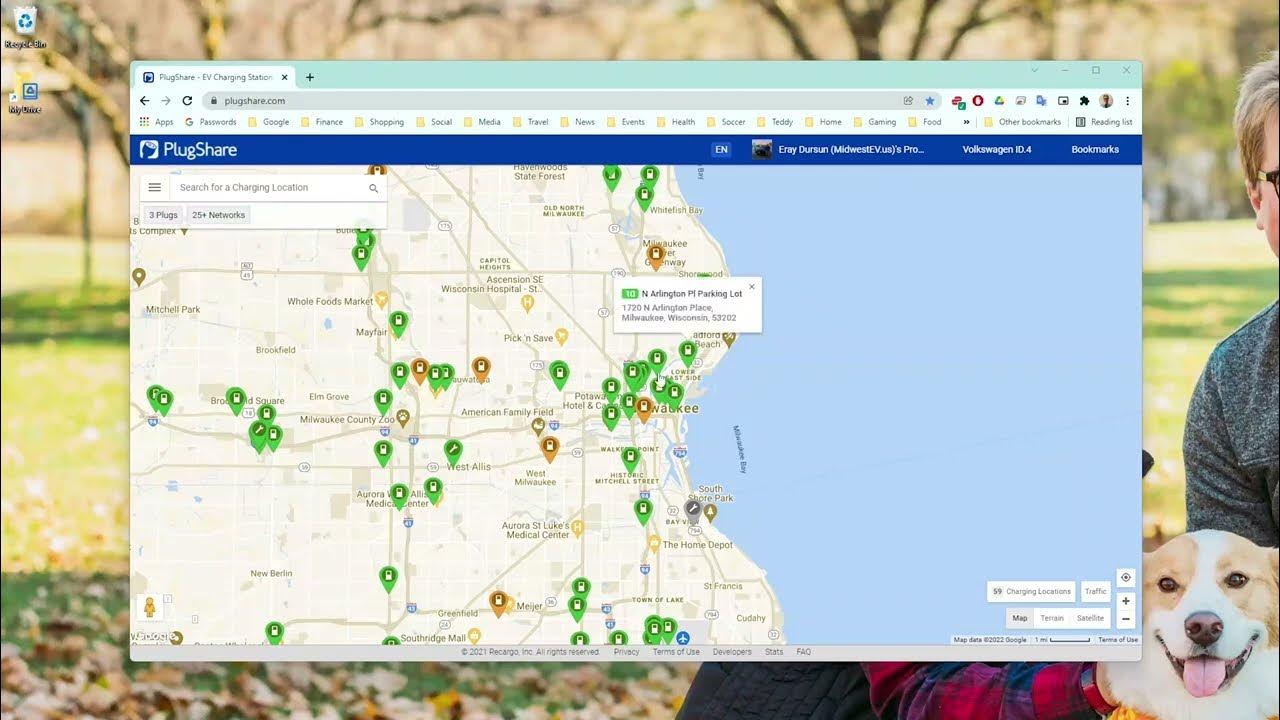
Task: Click the Street View pegman icon
Action: [150, 607]
